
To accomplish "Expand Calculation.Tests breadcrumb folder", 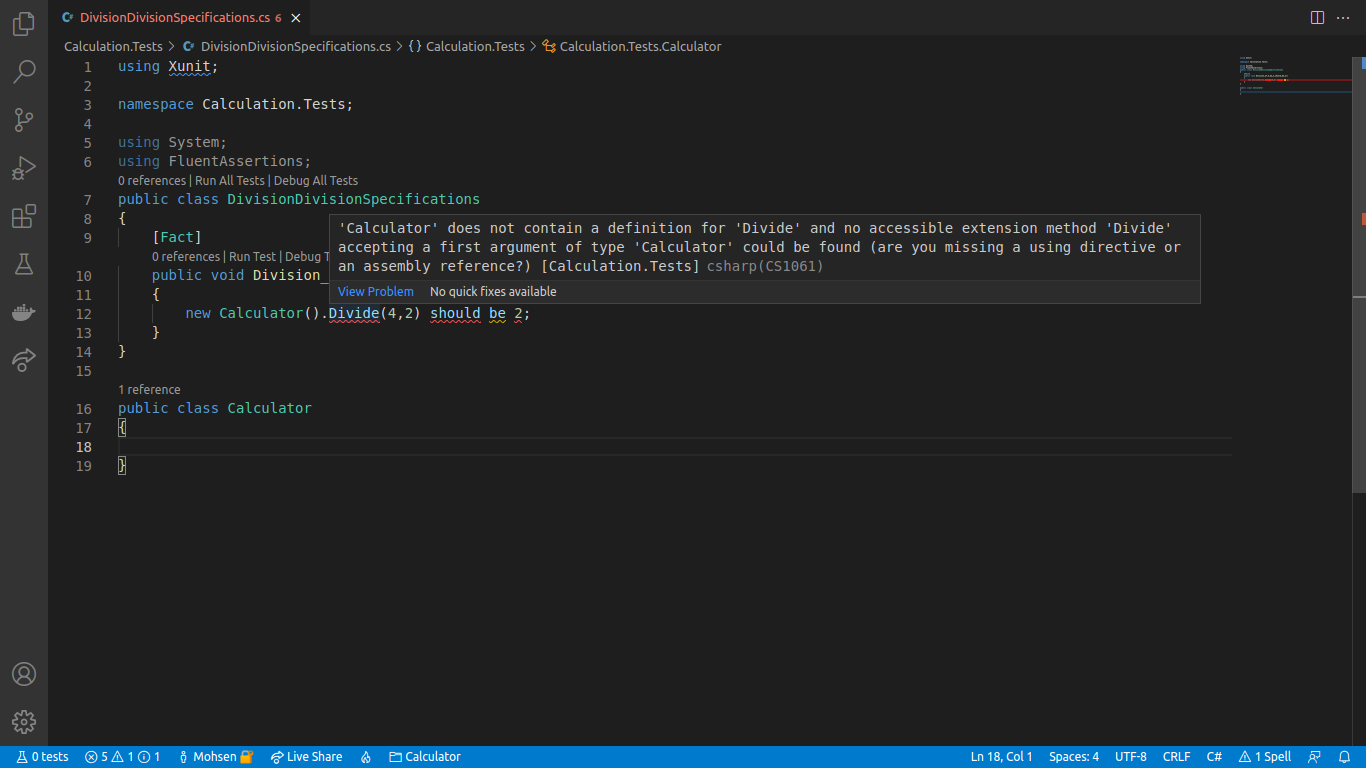I will coord(113,46).
